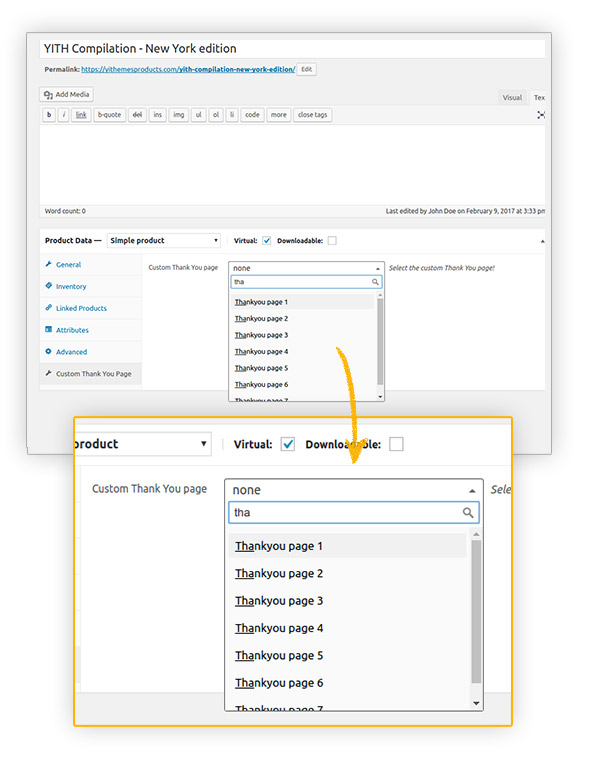Collapse the 'none' select in zoomed view
600x765 pixels.
(354, 490)
